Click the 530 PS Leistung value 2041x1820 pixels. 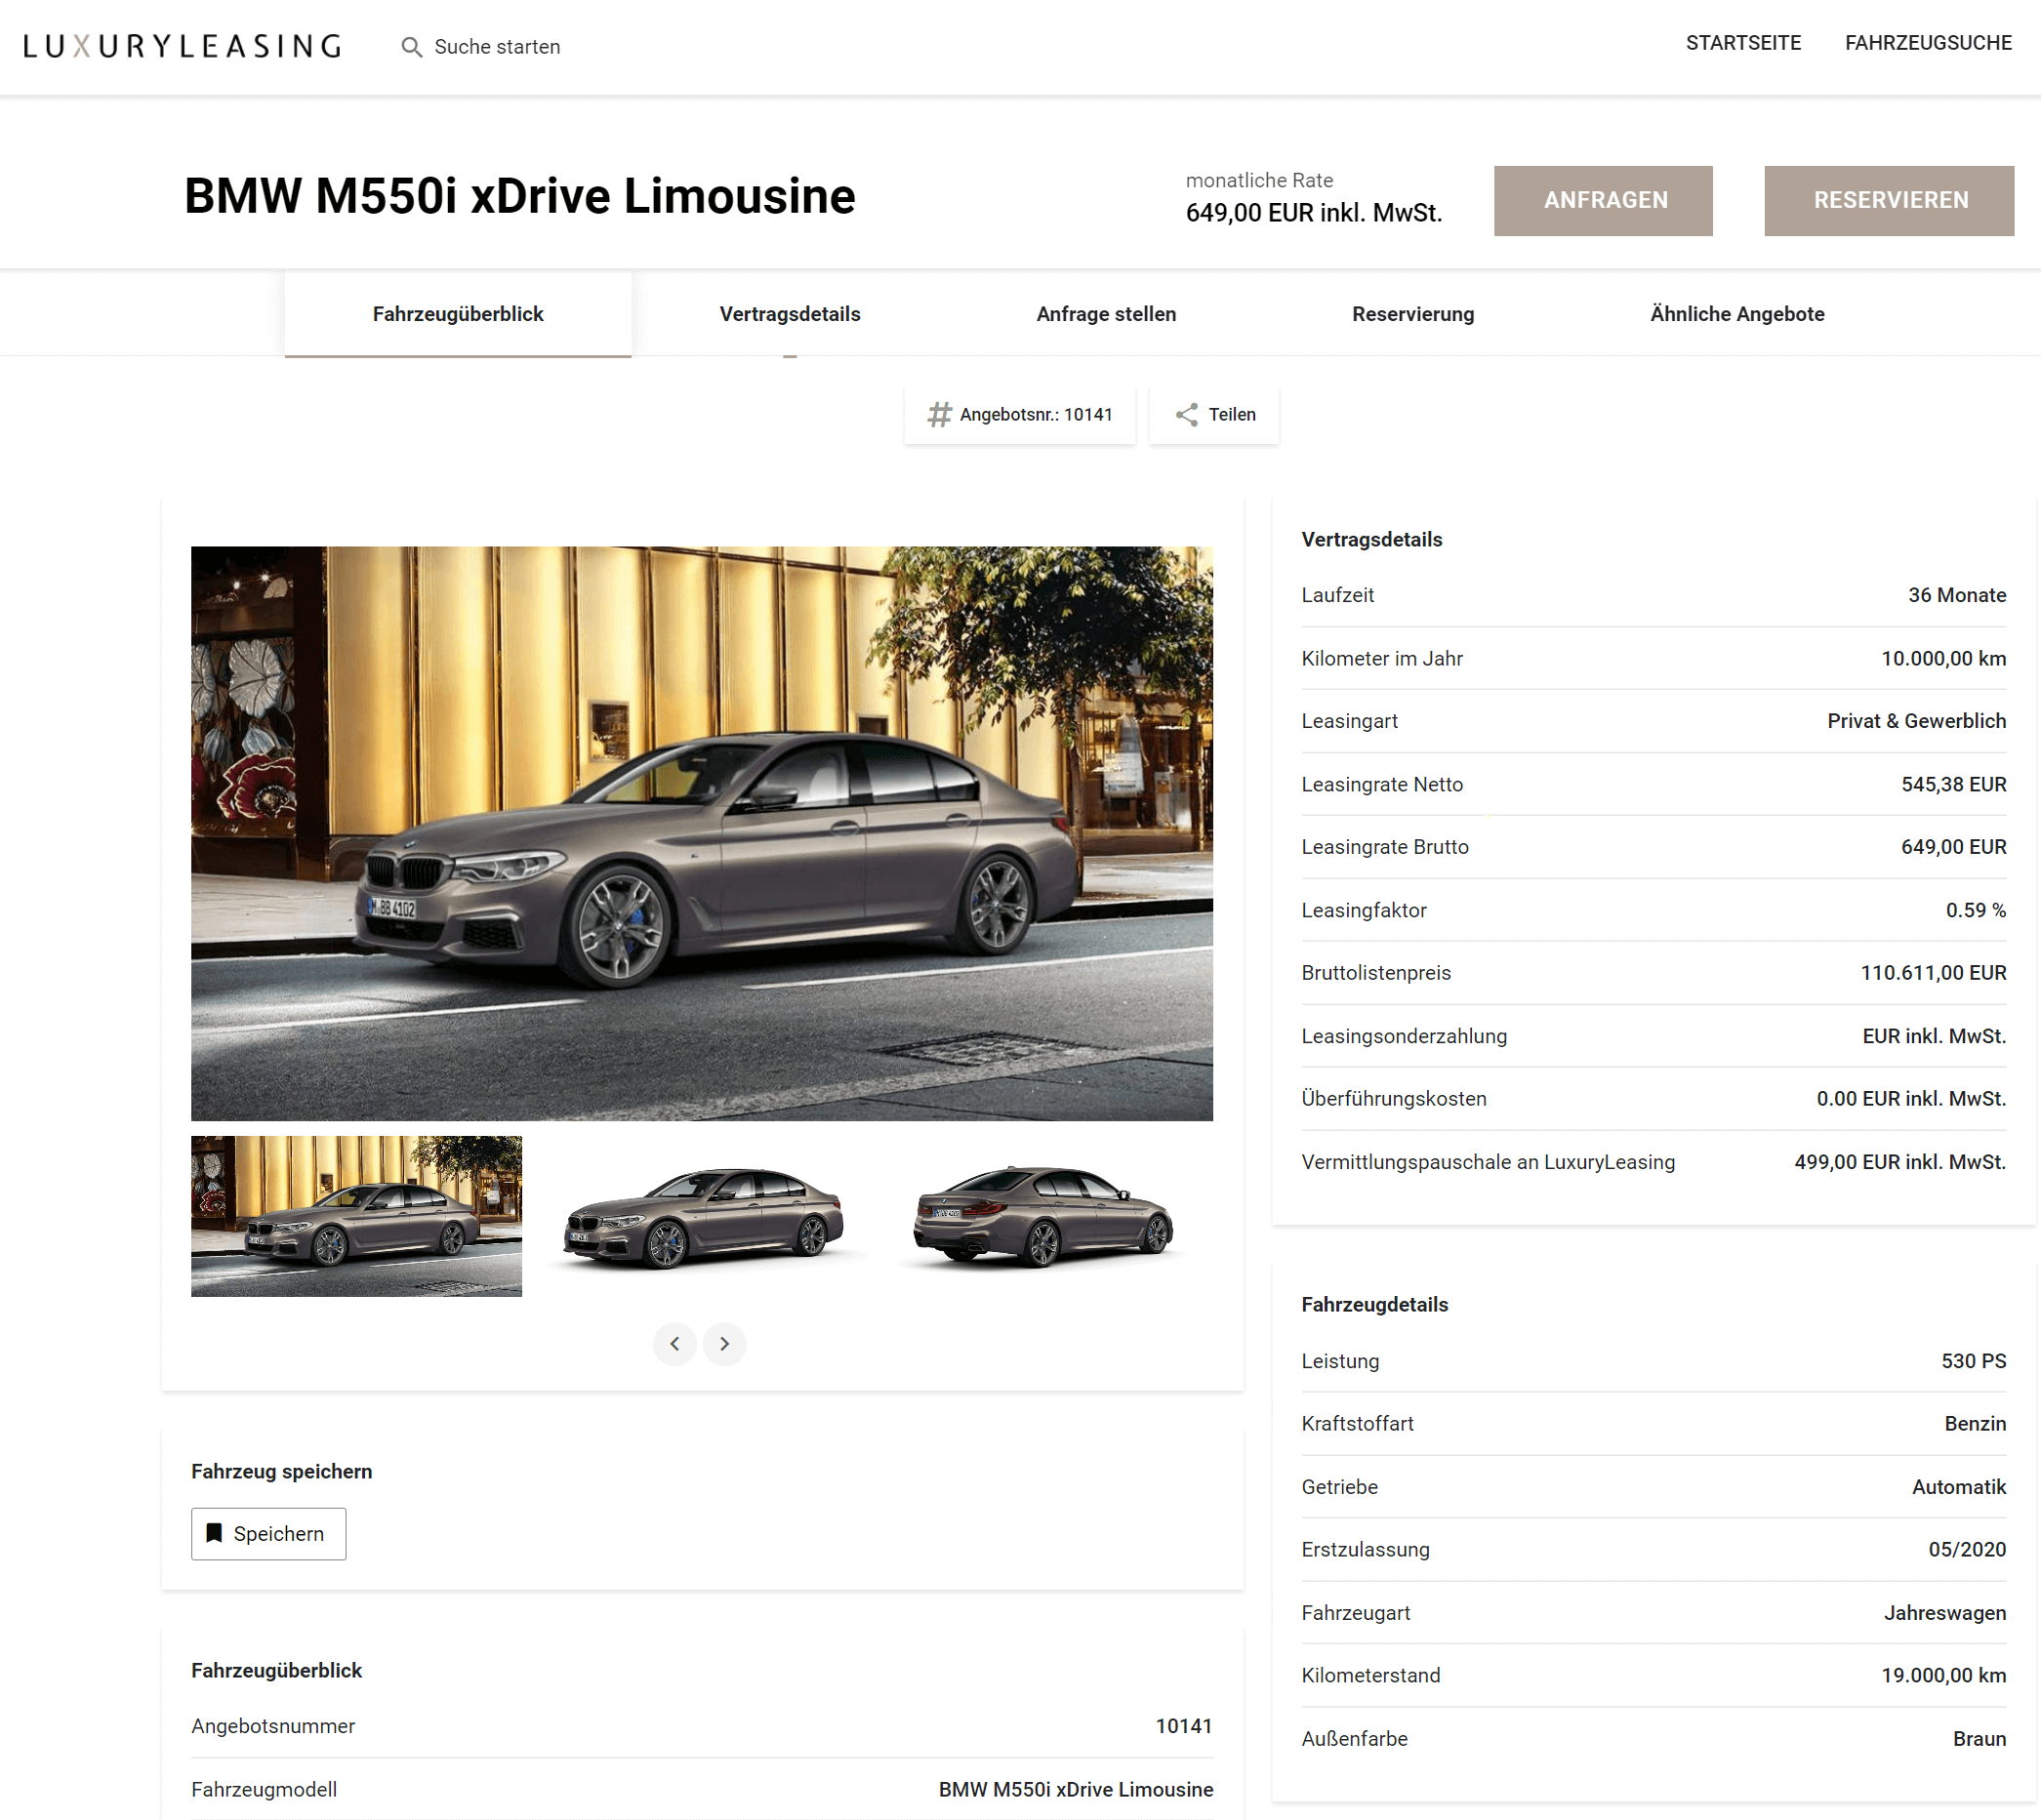[x=1974, y=1361]
